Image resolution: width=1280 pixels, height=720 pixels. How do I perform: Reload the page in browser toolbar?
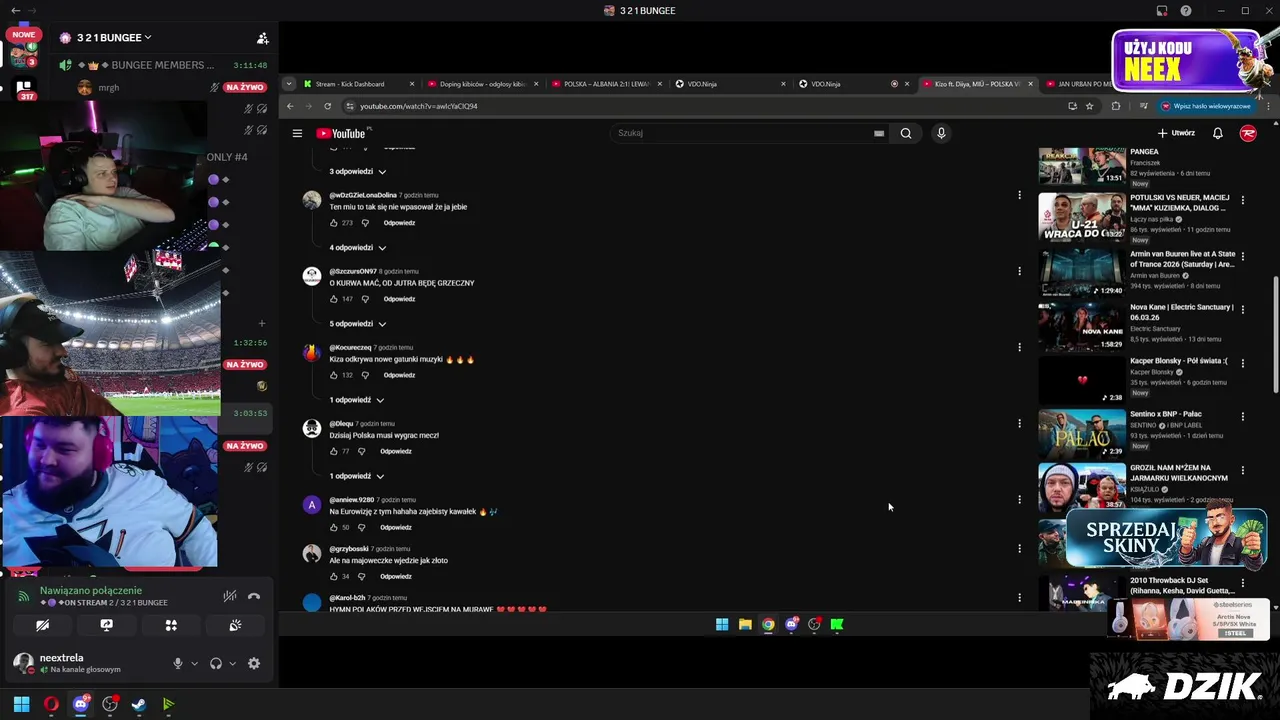coord(329,106)
